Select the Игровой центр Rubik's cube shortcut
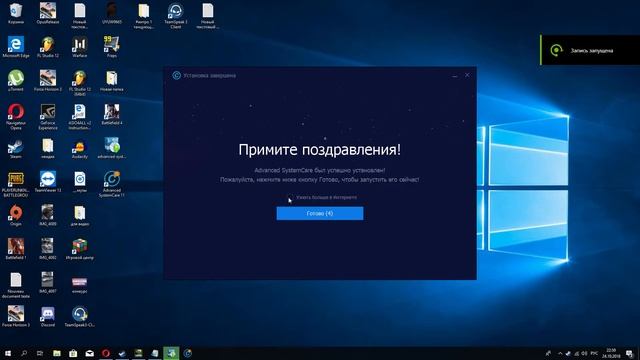The width and height of the screenshot is (640, 360). click(80, 249)
